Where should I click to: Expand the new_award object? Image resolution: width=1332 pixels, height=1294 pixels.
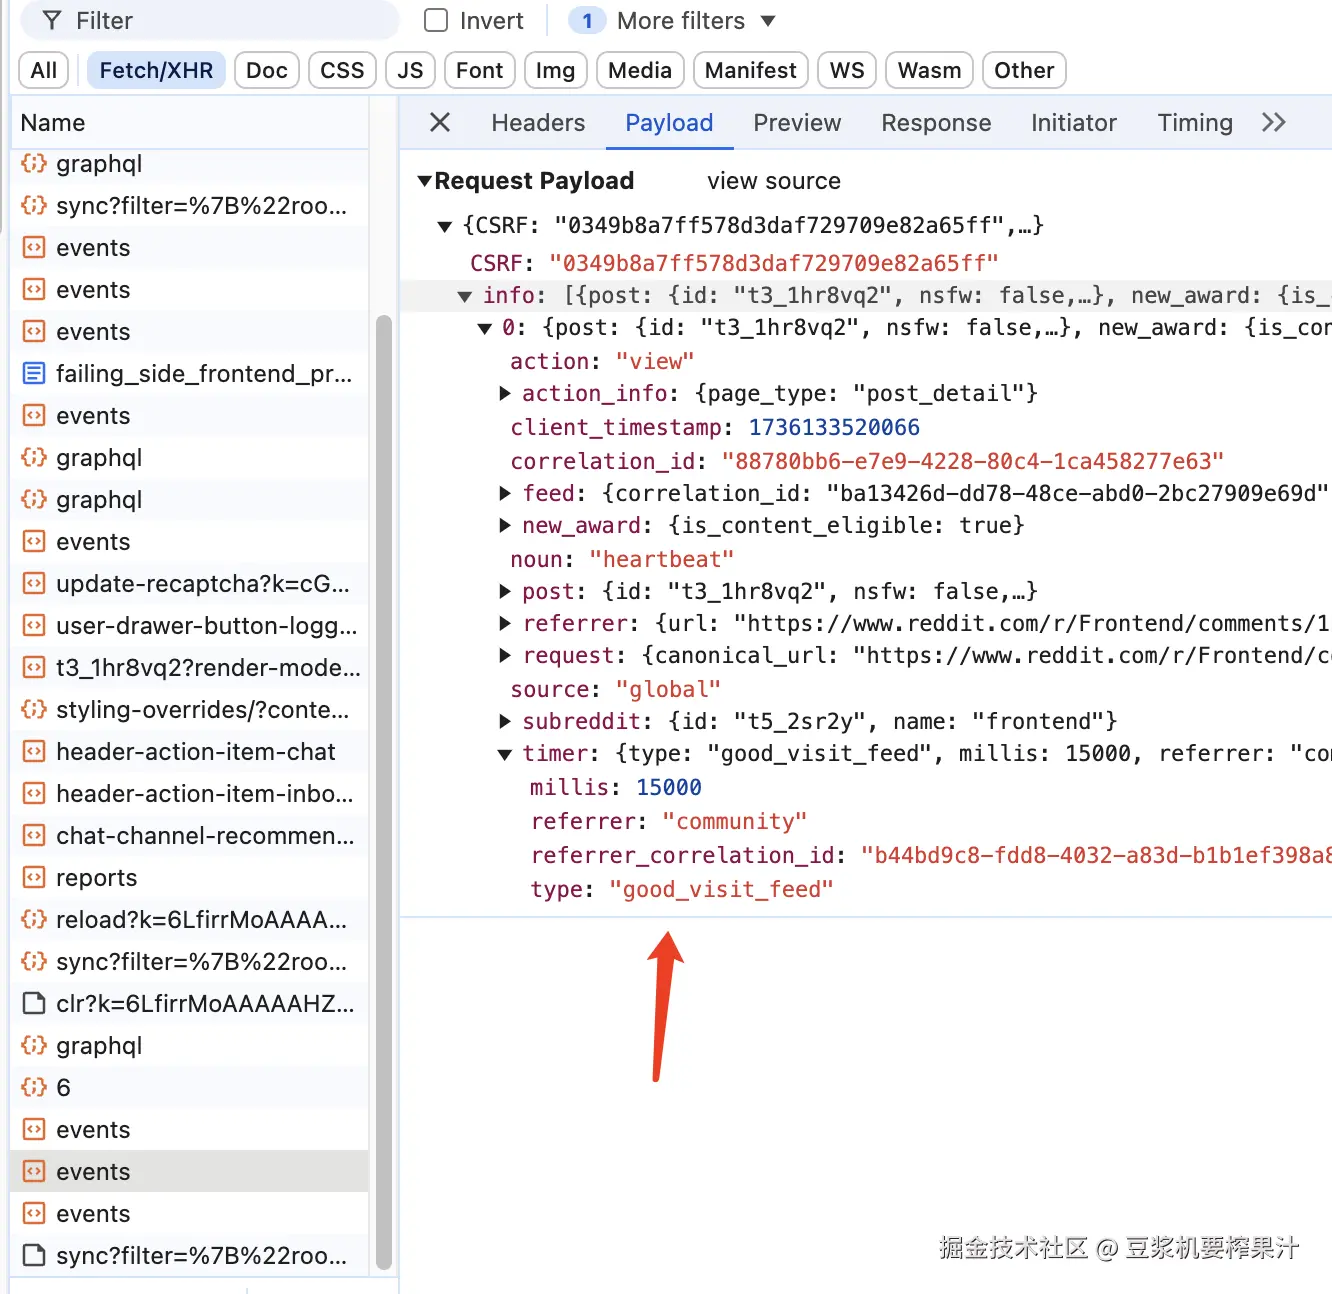click(x=505, y=526)
